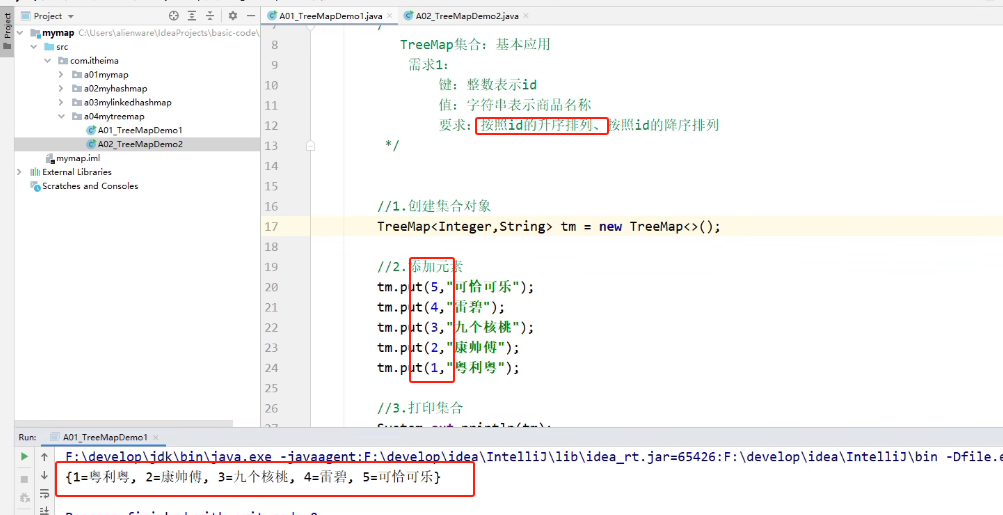The height and width of the screenshot is (515, 1003).
Task: Select the a04mytreemap folder
Action: (108, 116)
